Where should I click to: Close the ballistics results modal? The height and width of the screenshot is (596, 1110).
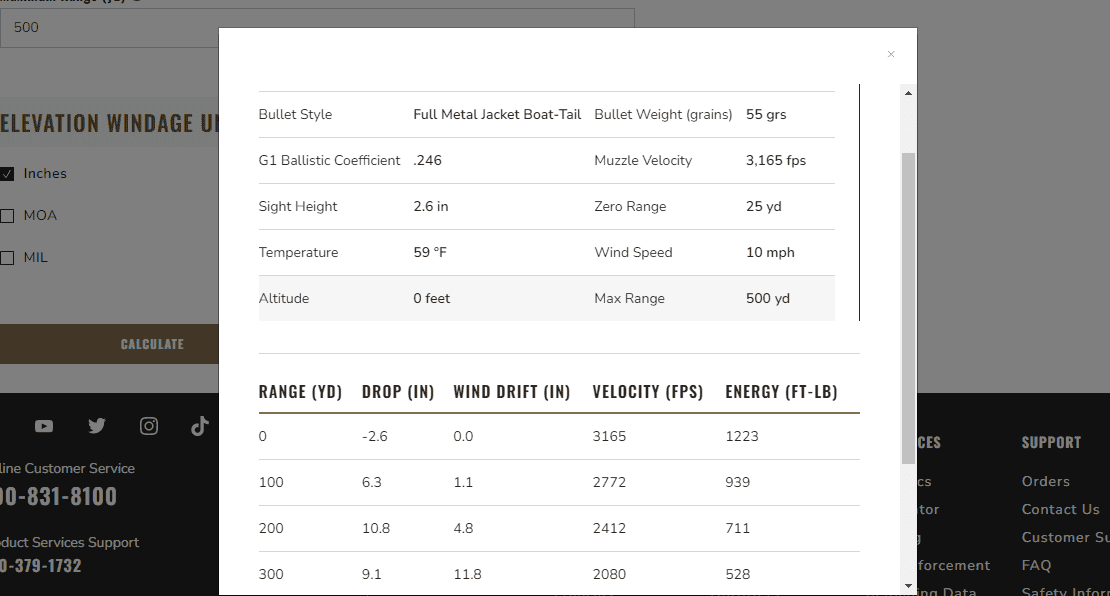(891, 55)
